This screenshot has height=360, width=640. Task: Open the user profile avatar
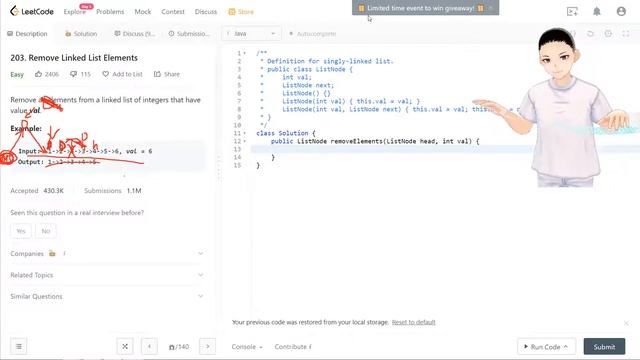[x=621, y=11]
